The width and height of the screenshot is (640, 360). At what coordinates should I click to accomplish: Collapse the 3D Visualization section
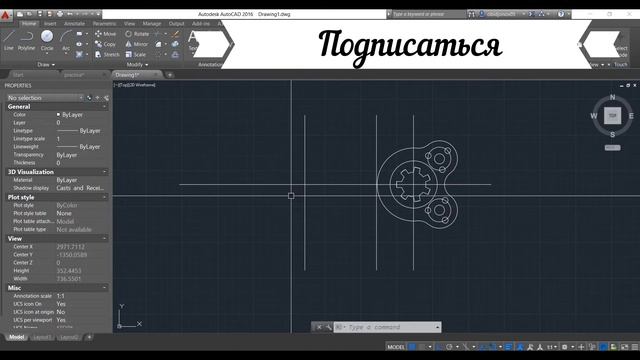click(x=104, y=172)
